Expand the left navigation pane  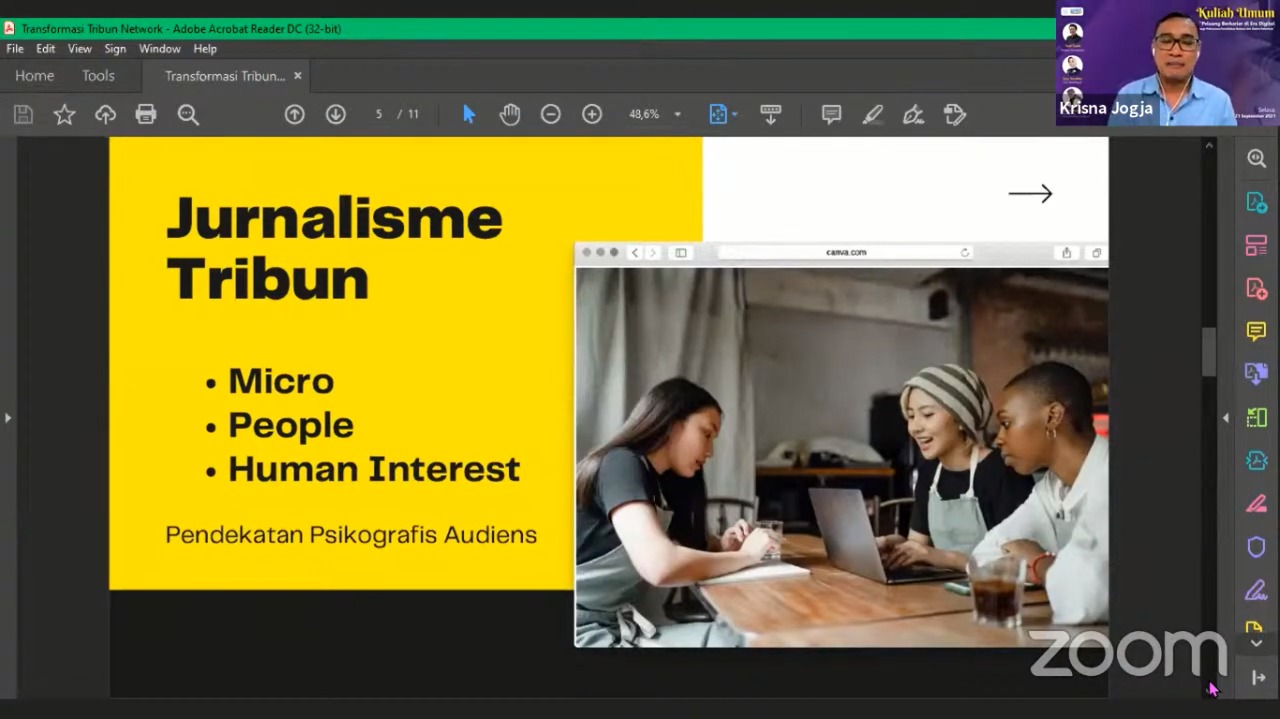point(8,418)
